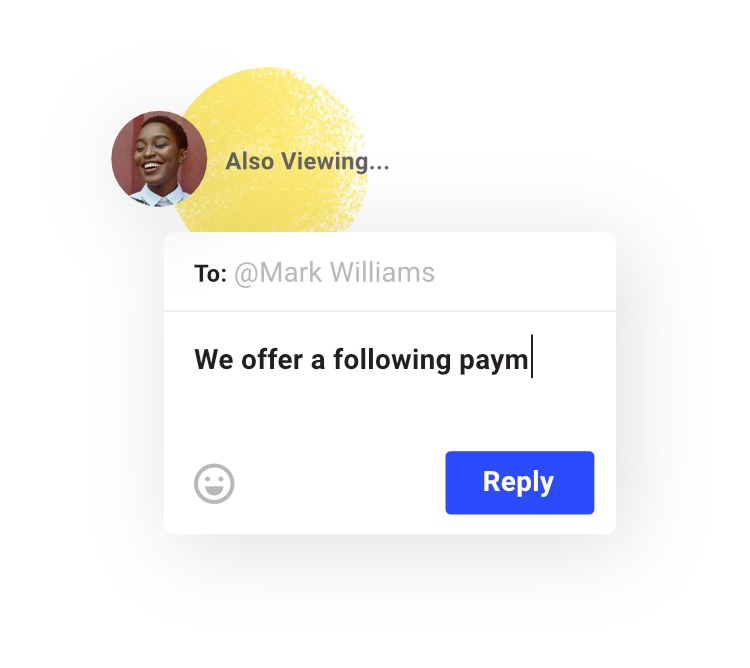Click the '@' symbol before Mark Williams

[x=246, y=274]
